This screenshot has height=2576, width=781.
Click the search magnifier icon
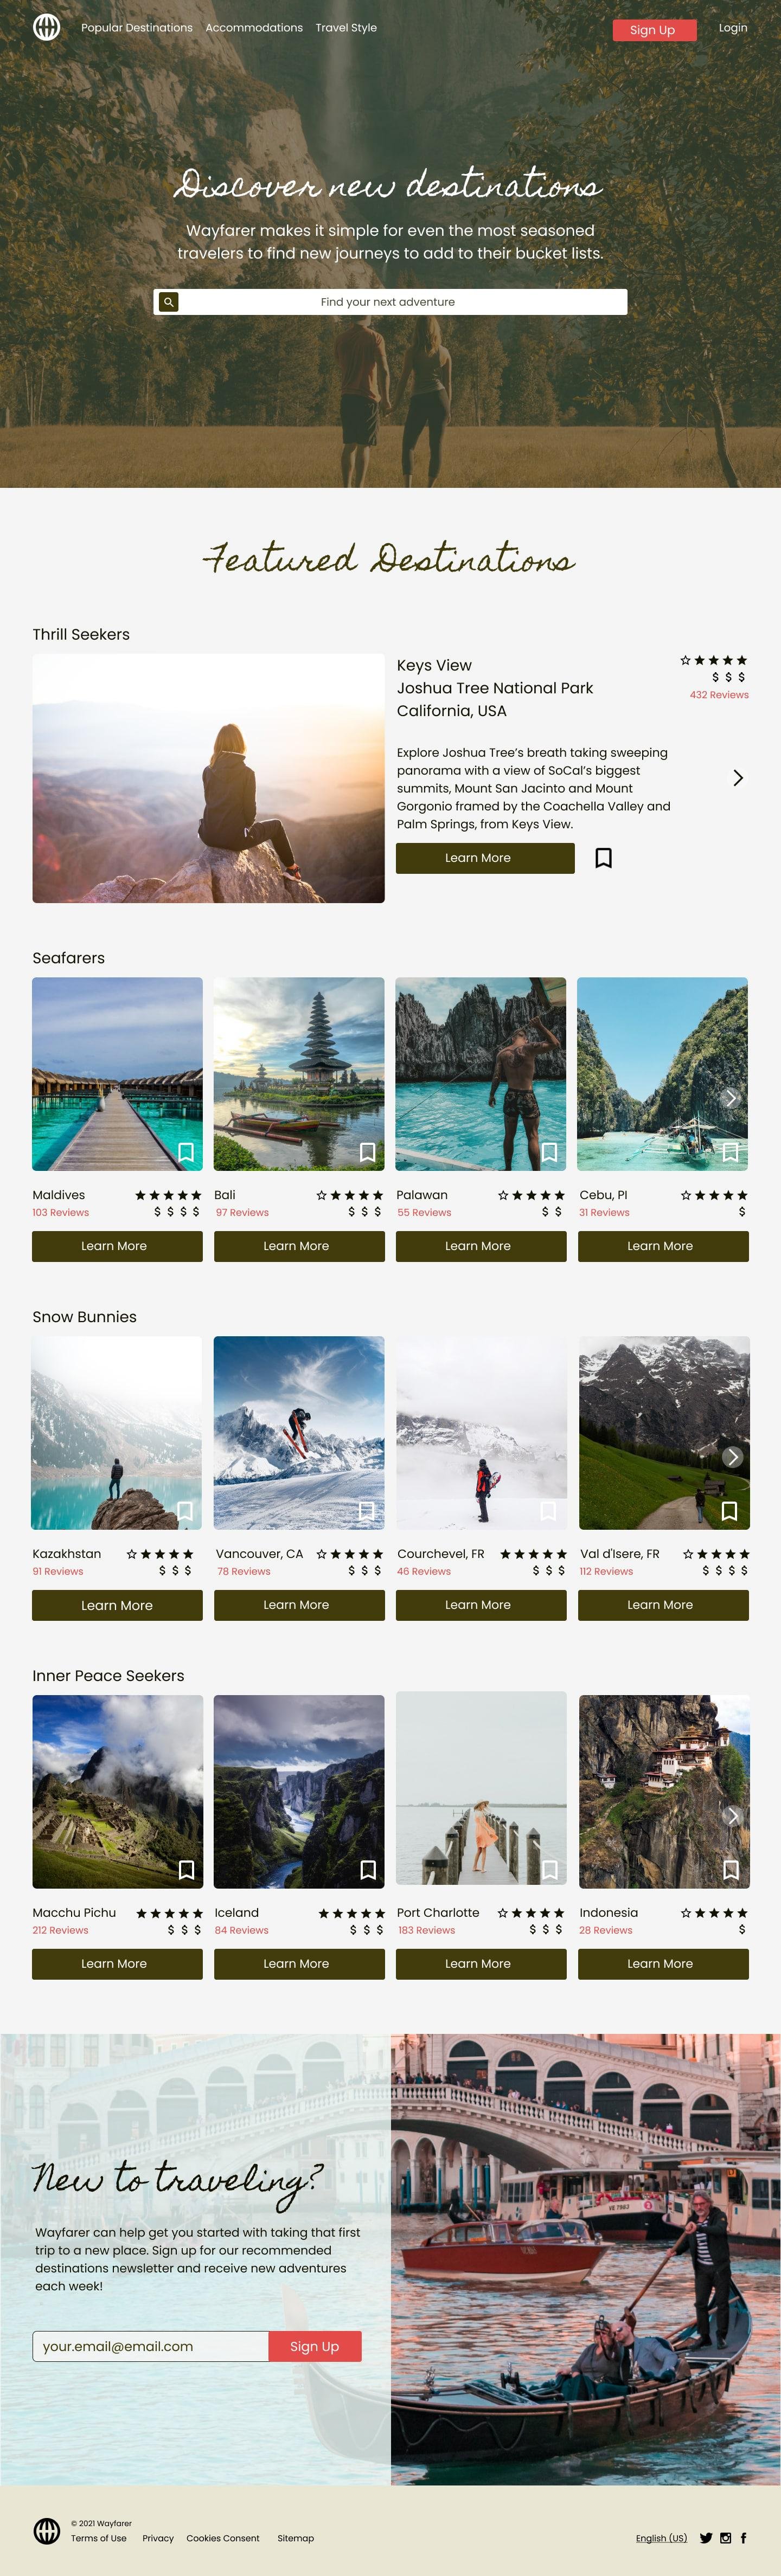(169, 302)
